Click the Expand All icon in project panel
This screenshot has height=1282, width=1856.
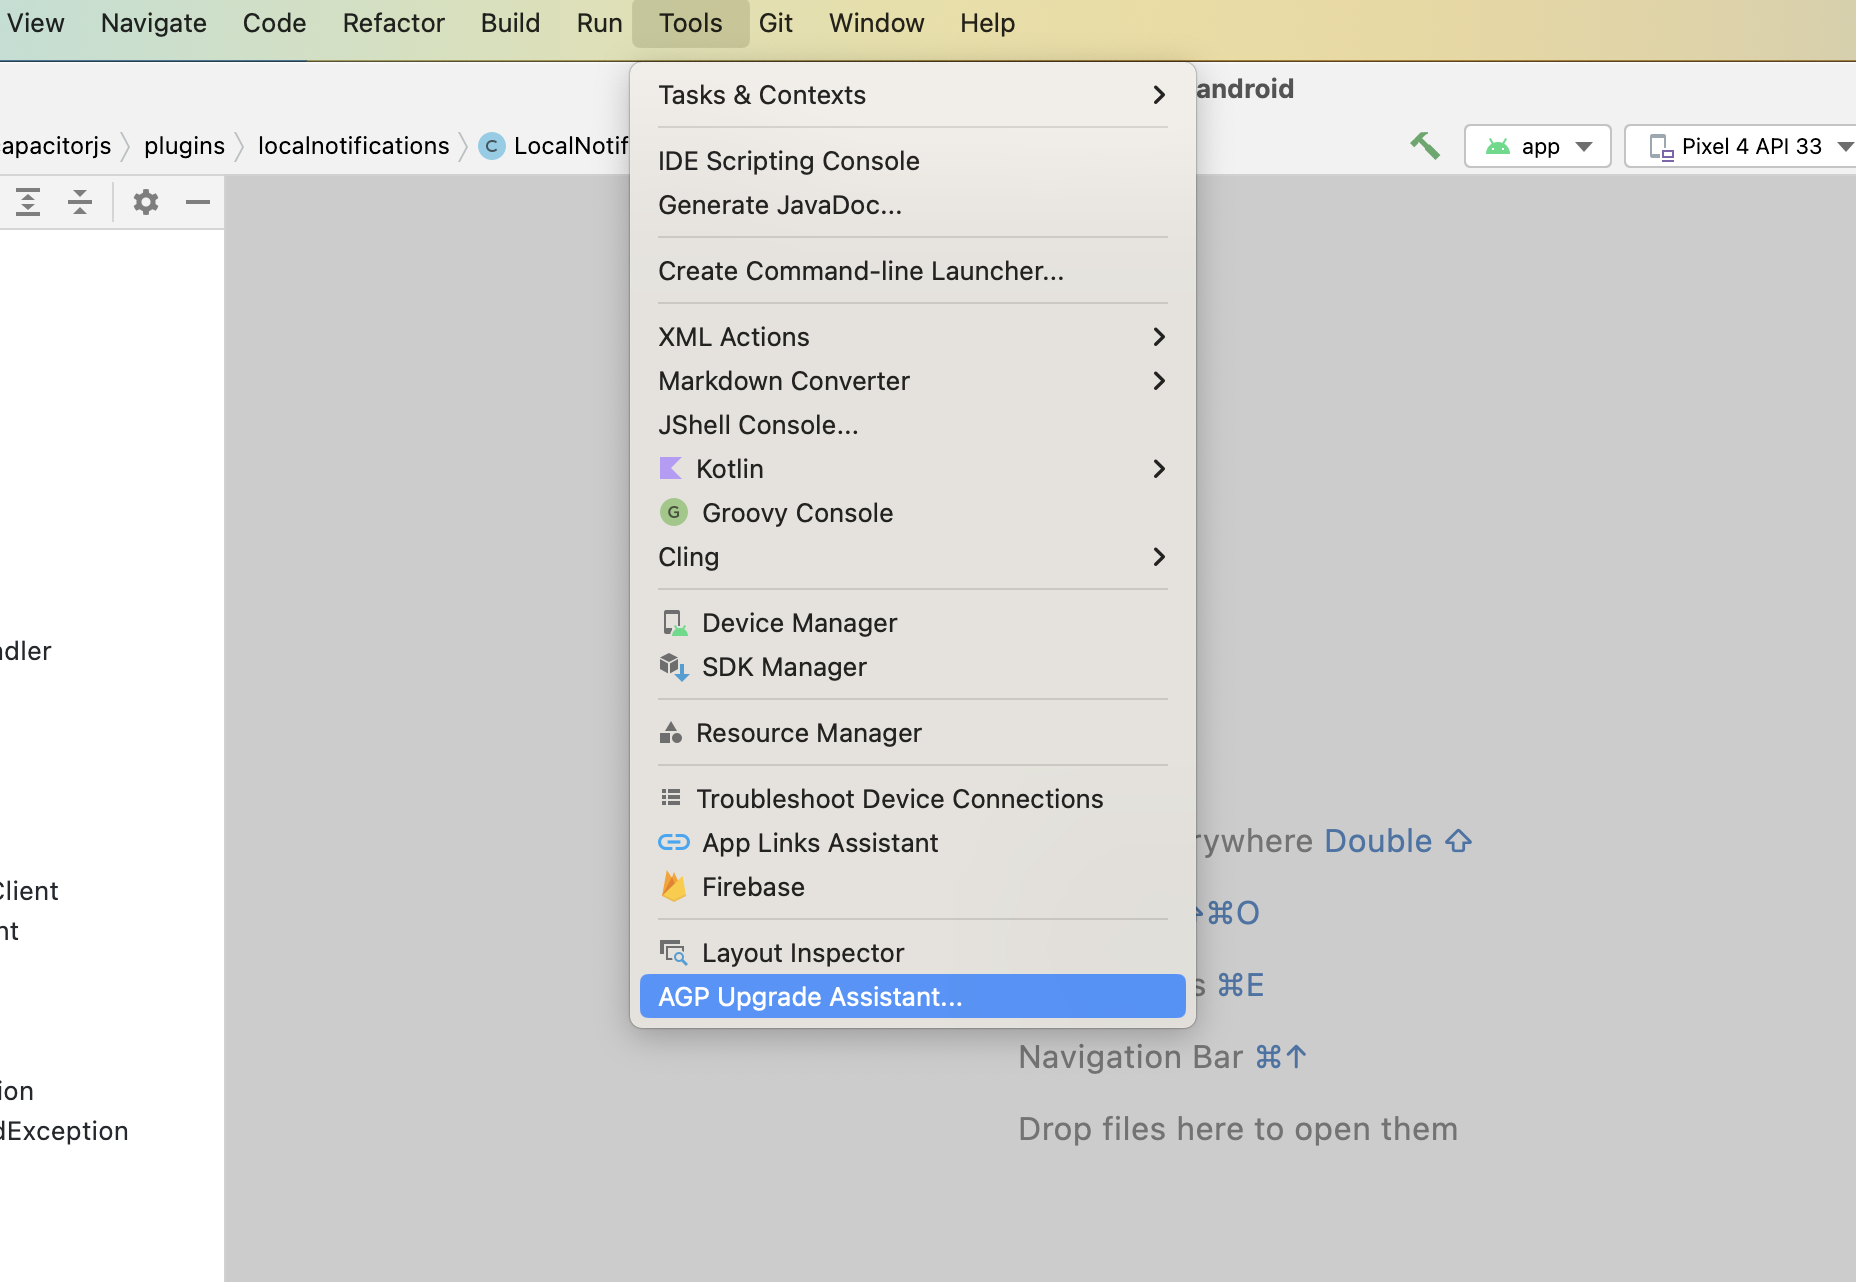click(28, 202)
